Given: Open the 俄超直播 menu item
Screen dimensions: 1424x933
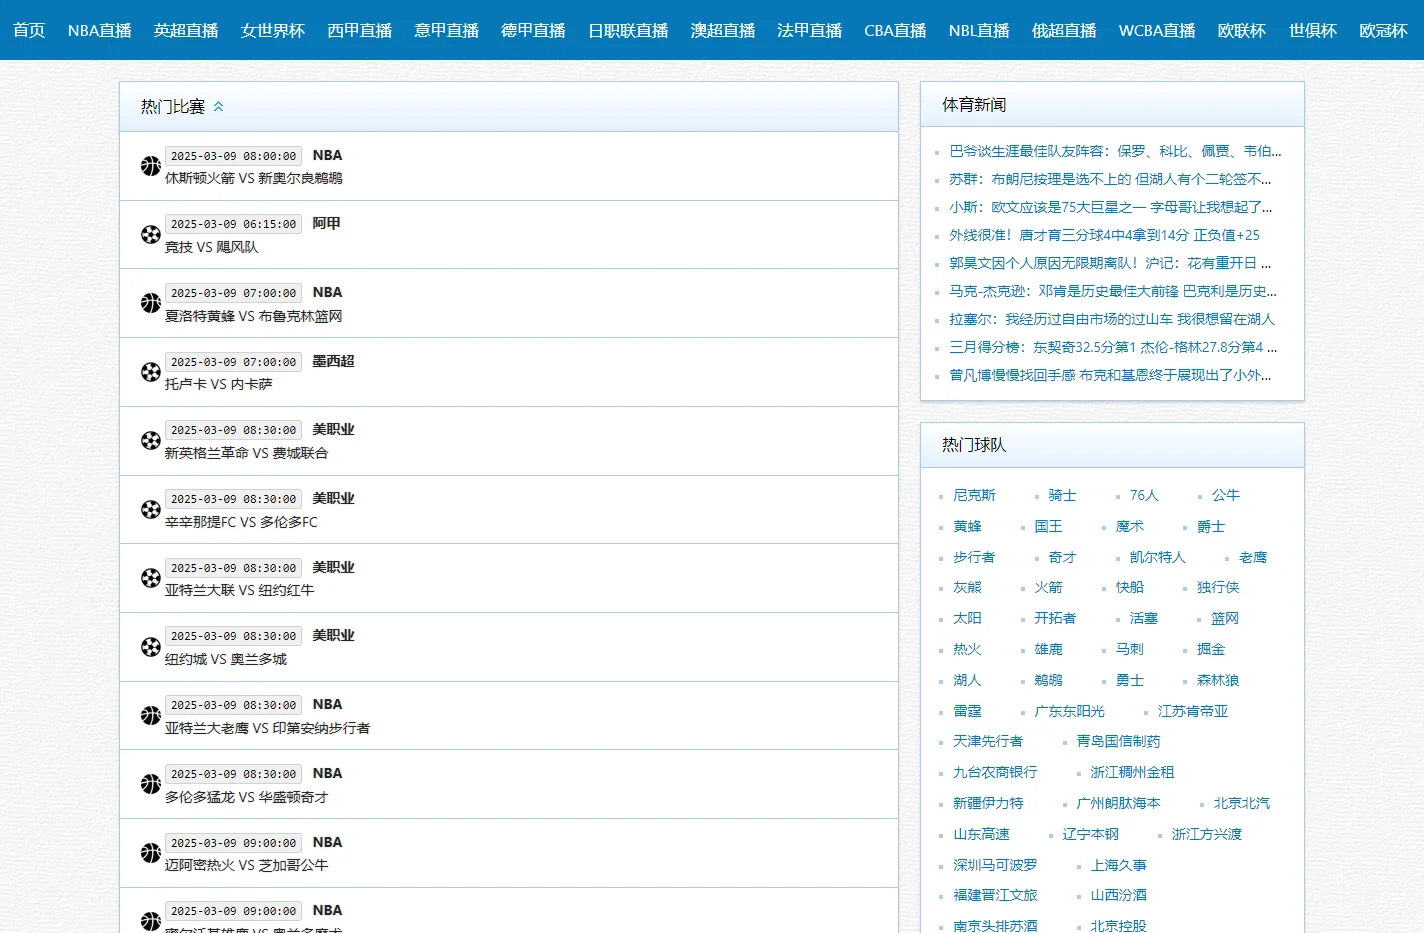Looking at the screenshot, I should [1064, 30].
